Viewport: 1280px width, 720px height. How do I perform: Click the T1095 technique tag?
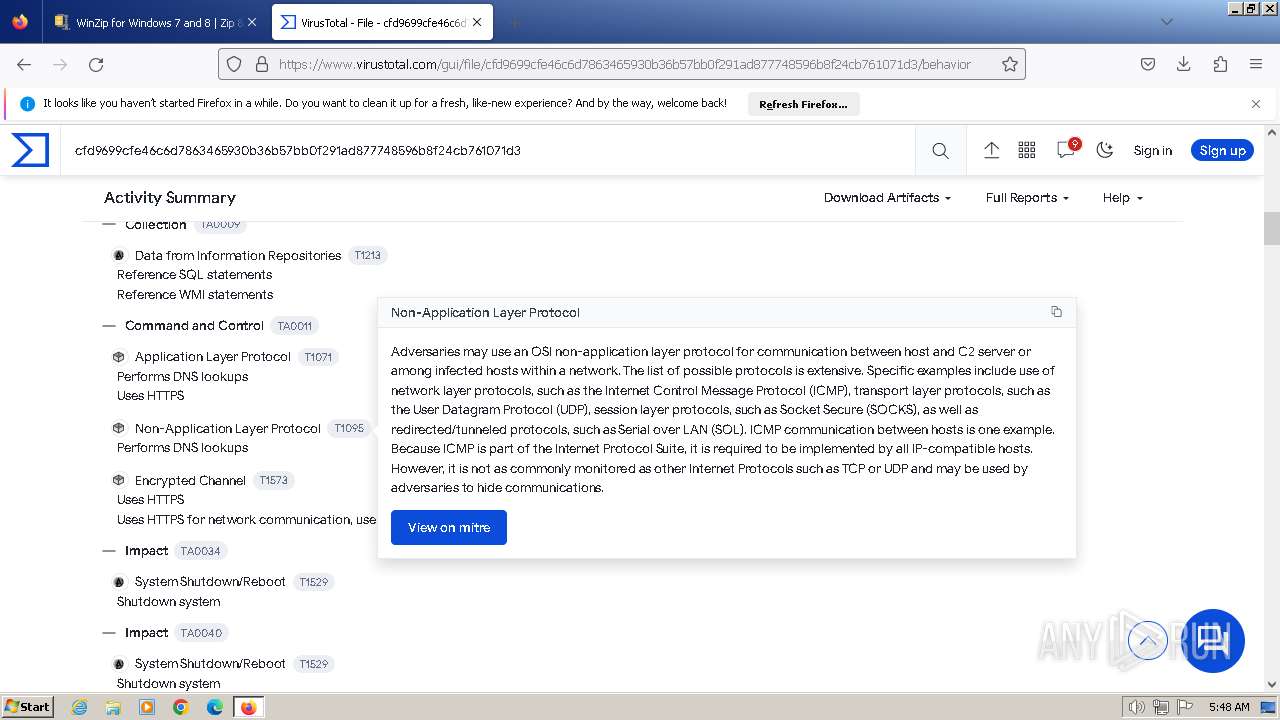pyautogui.click(x=349, y=428)
